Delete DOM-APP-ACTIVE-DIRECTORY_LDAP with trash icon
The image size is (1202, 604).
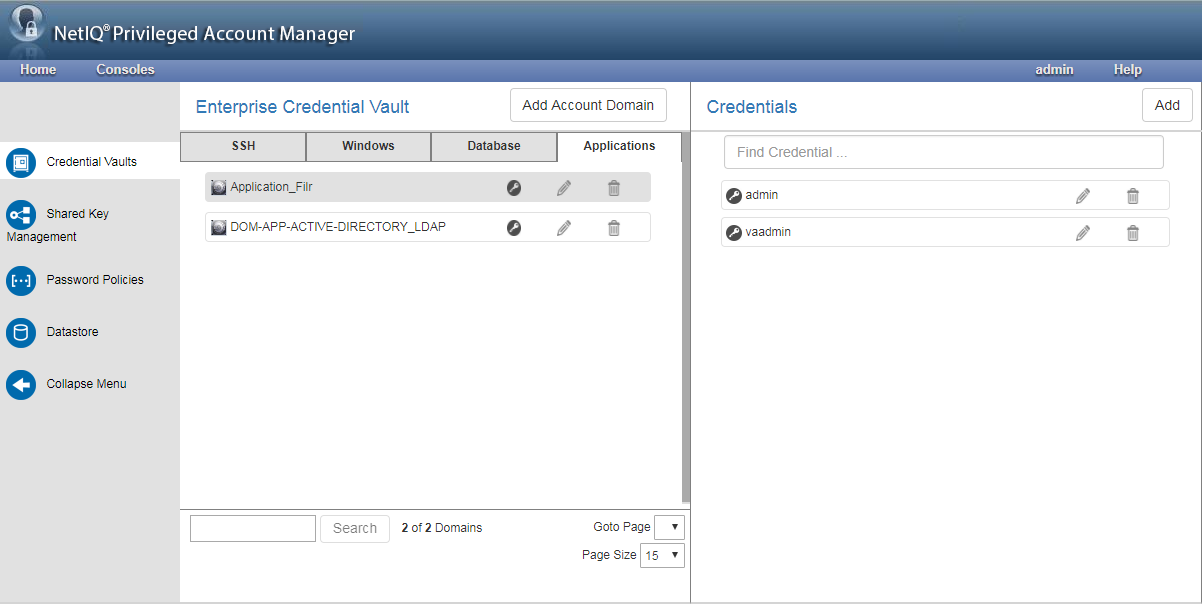click(x=614, y=227)
